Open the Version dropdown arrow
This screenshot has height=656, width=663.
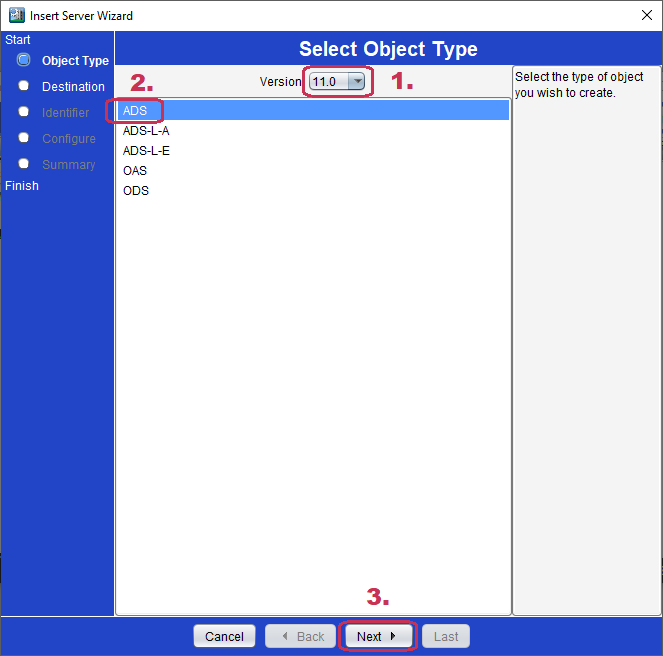point(356,81)
